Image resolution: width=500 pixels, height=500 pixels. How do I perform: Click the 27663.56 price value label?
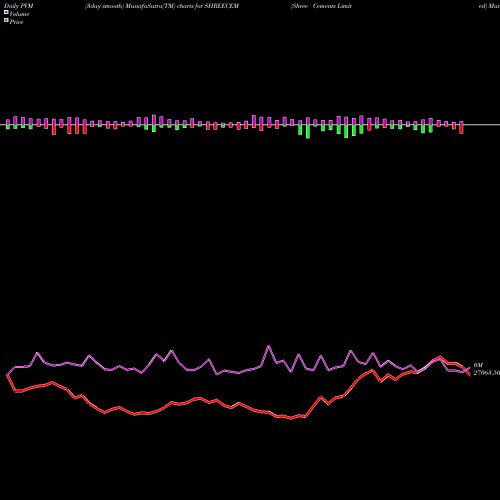(487, 373)
